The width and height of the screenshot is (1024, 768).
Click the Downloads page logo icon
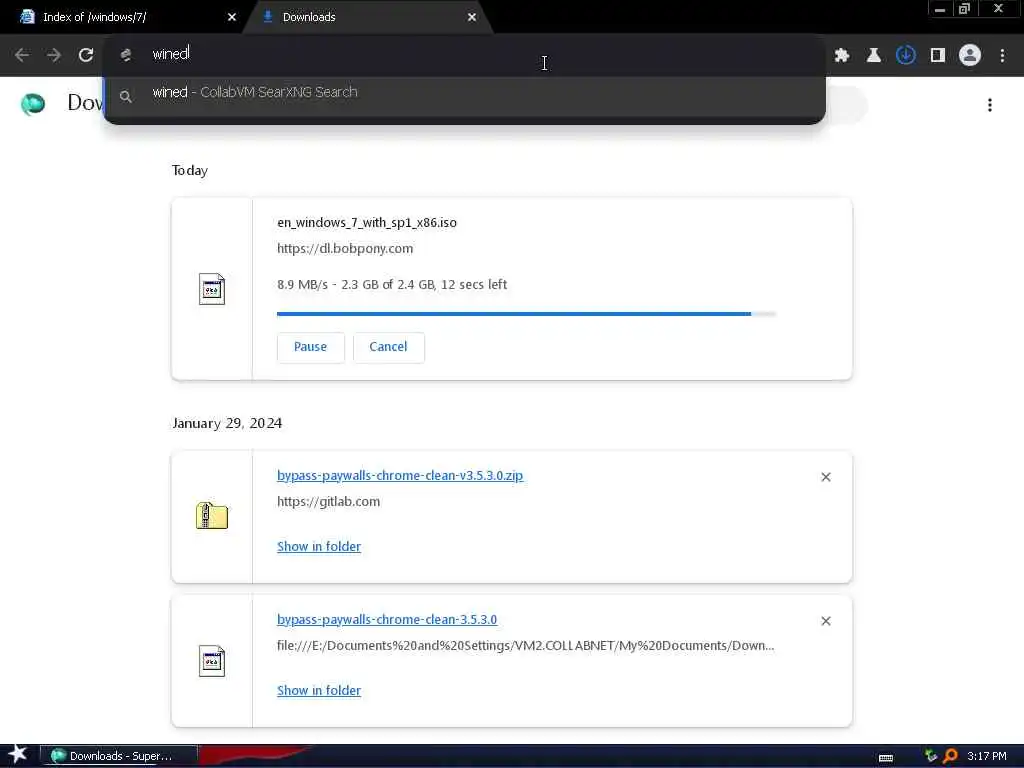[x=33, y=104]
